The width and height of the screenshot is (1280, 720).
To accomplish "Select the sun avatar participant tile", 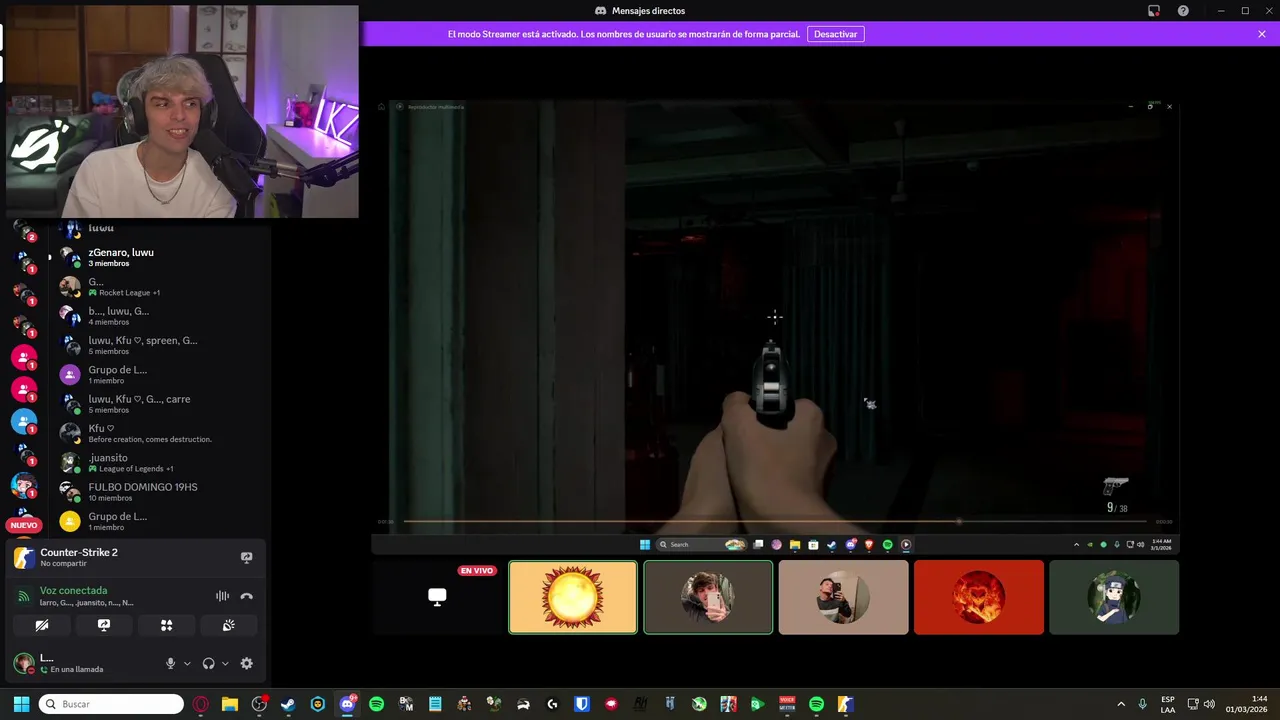I will point(573,597).
